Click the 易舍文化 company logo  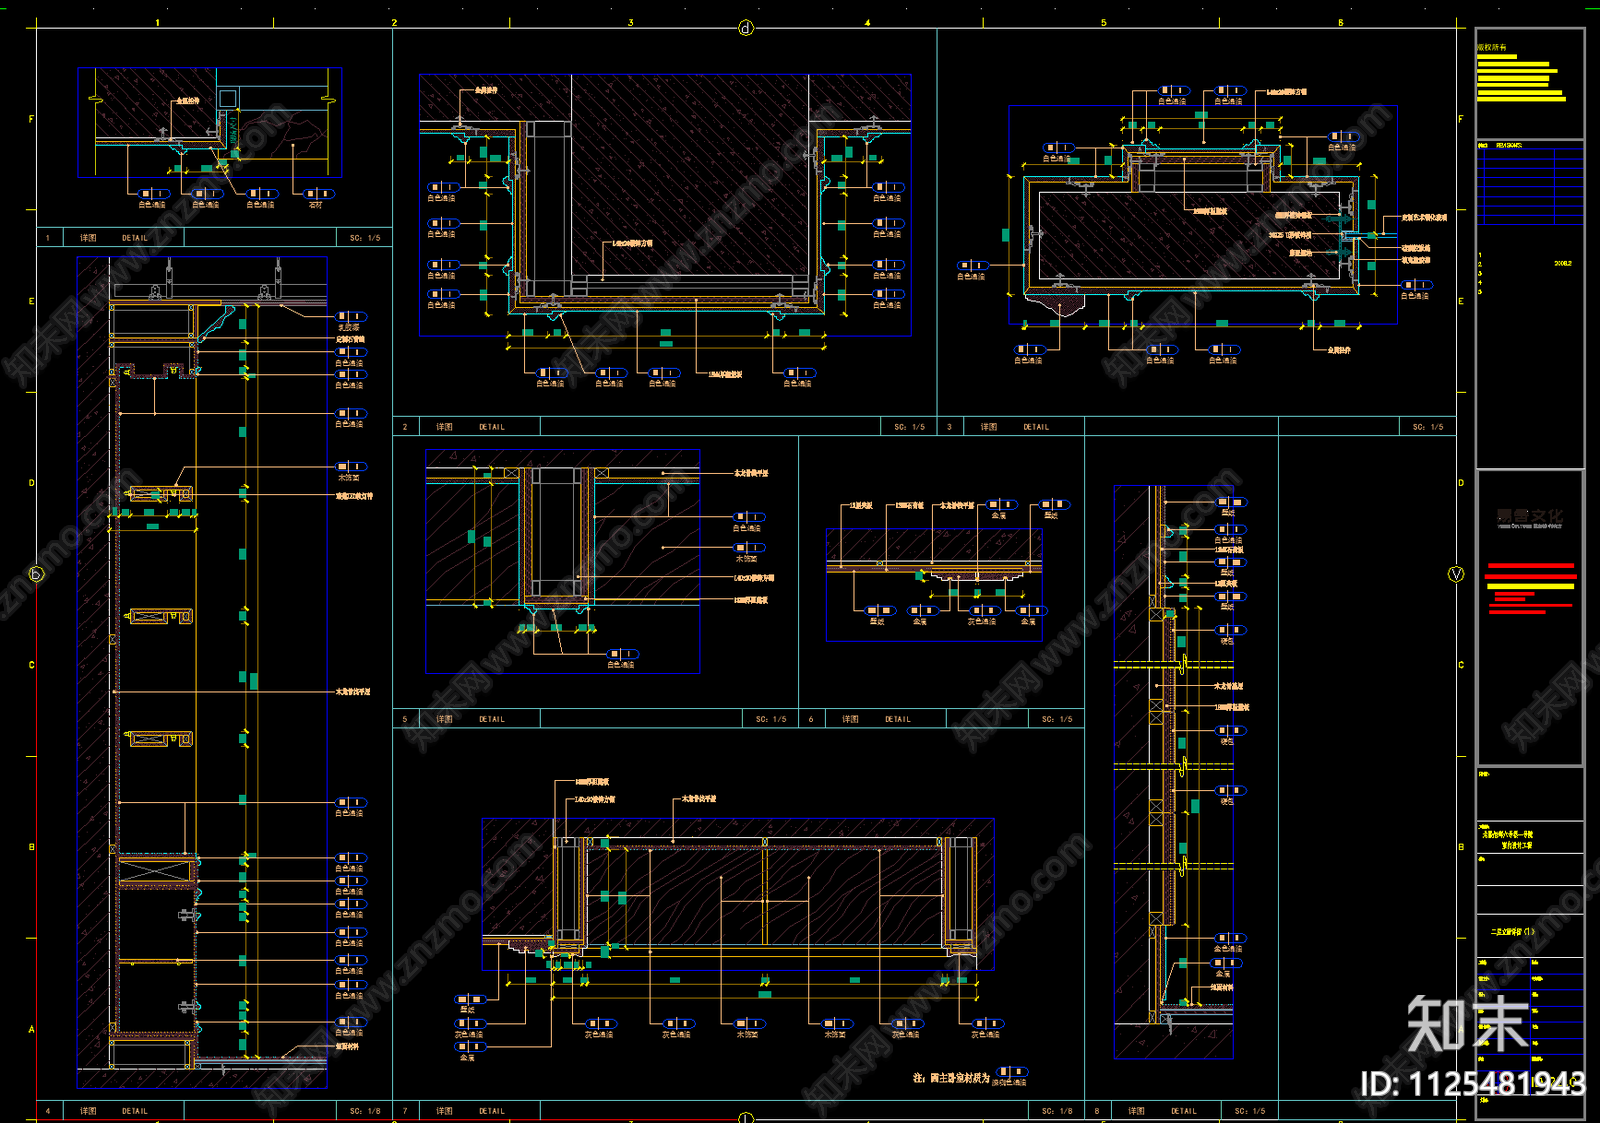pos(1530,518)
